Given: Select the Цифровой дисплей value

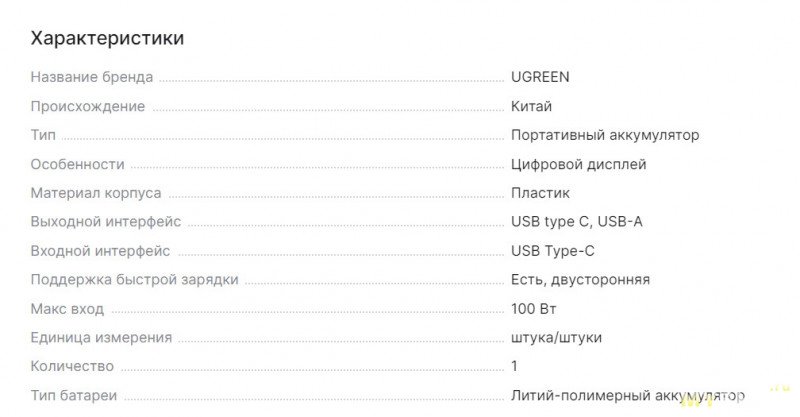Looking at the screenshot, I should pos(578,164).
